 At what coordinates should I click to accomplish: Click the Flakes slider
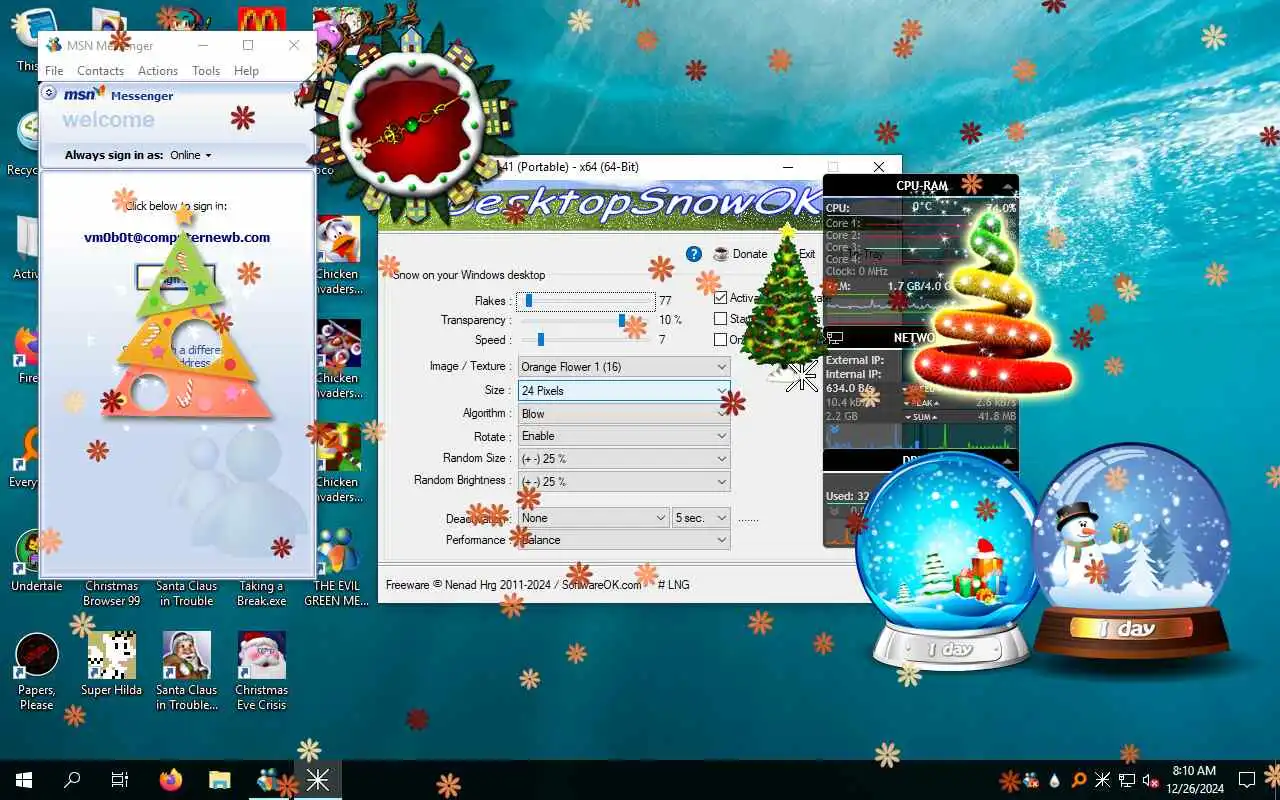point(586,300)
